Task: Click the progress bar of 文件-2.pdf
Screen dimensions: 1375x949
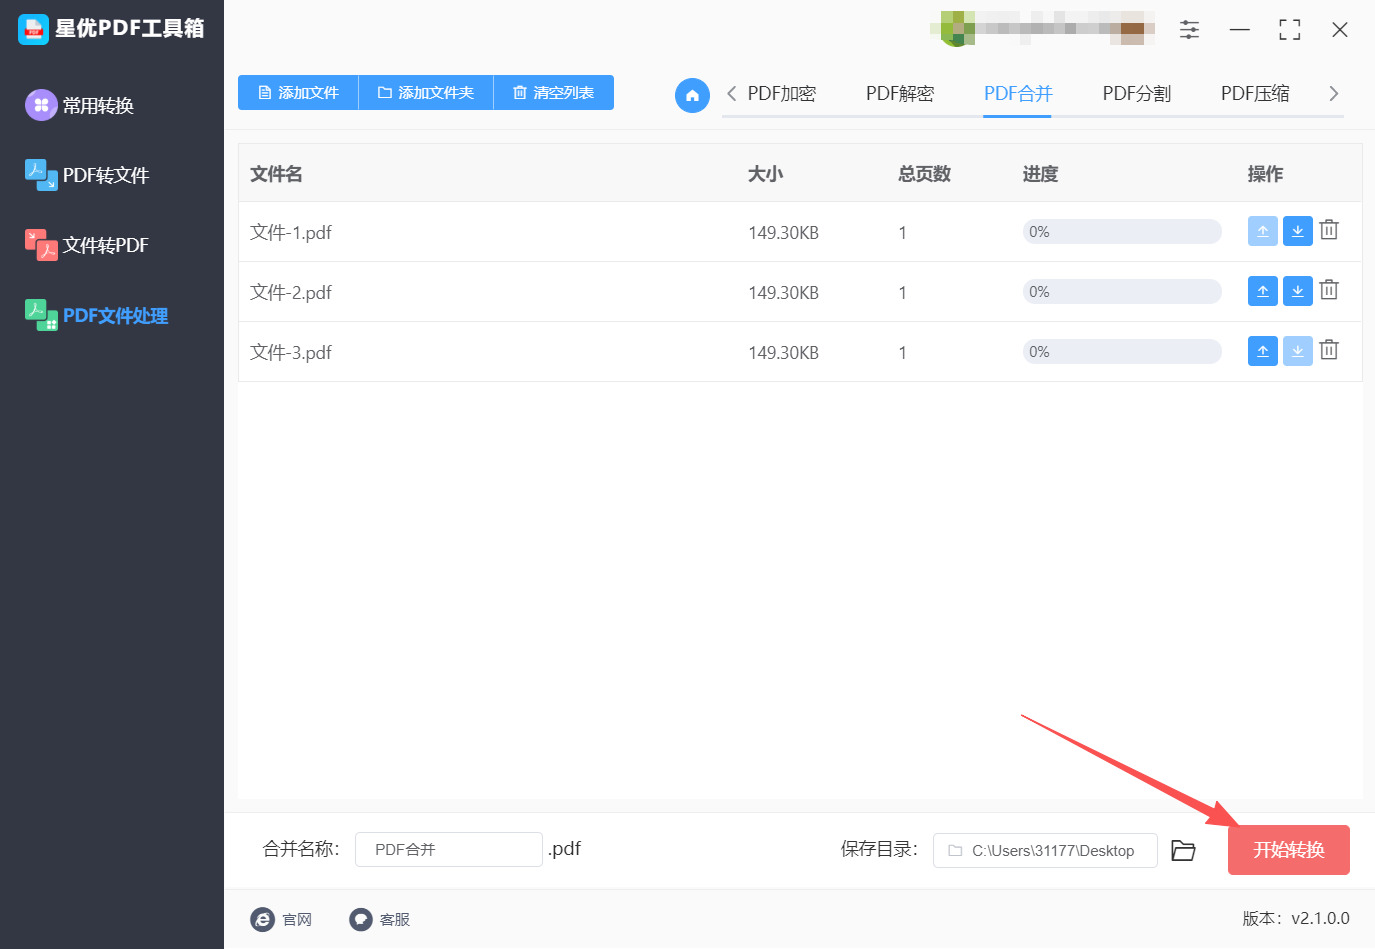Action: tap(1122, 291)
